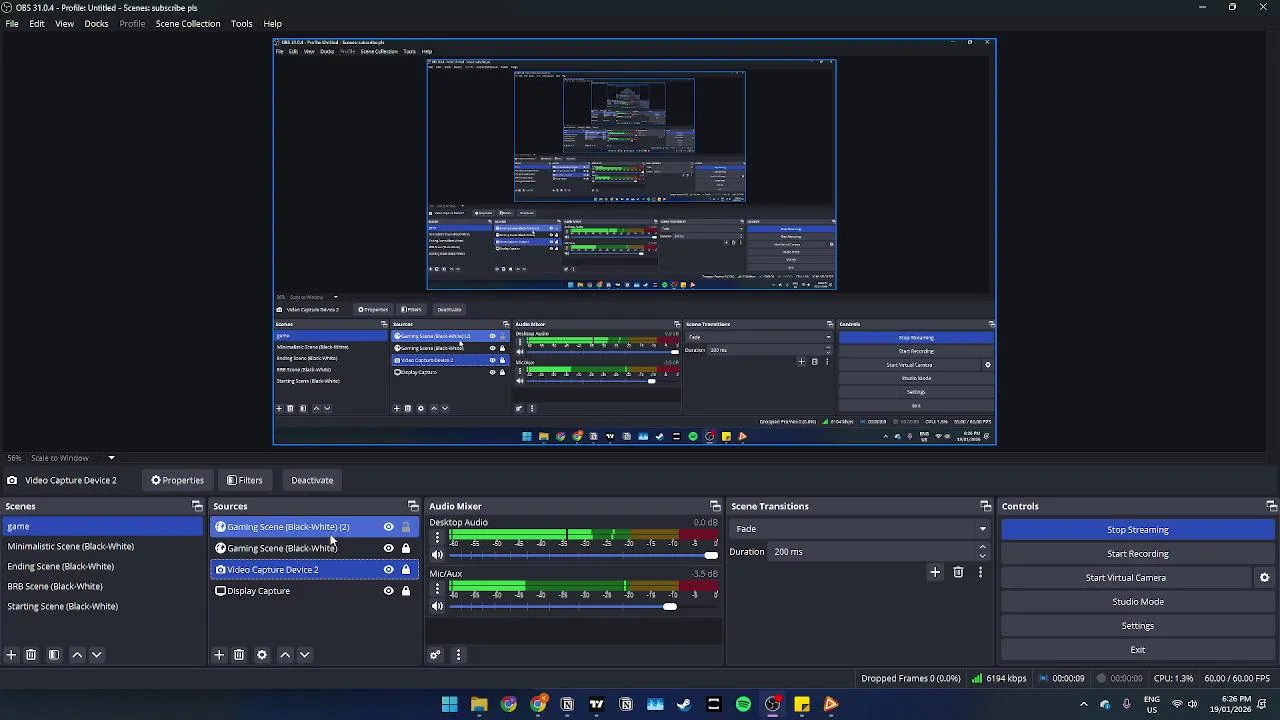Remove the transition using the trash icon

[958, 572]
